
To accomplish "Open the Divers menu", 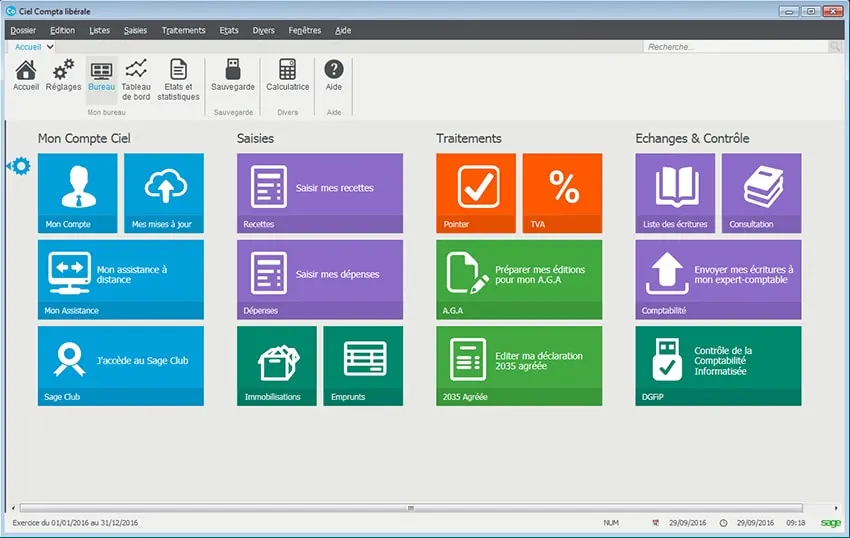I will tap(263, 30).
